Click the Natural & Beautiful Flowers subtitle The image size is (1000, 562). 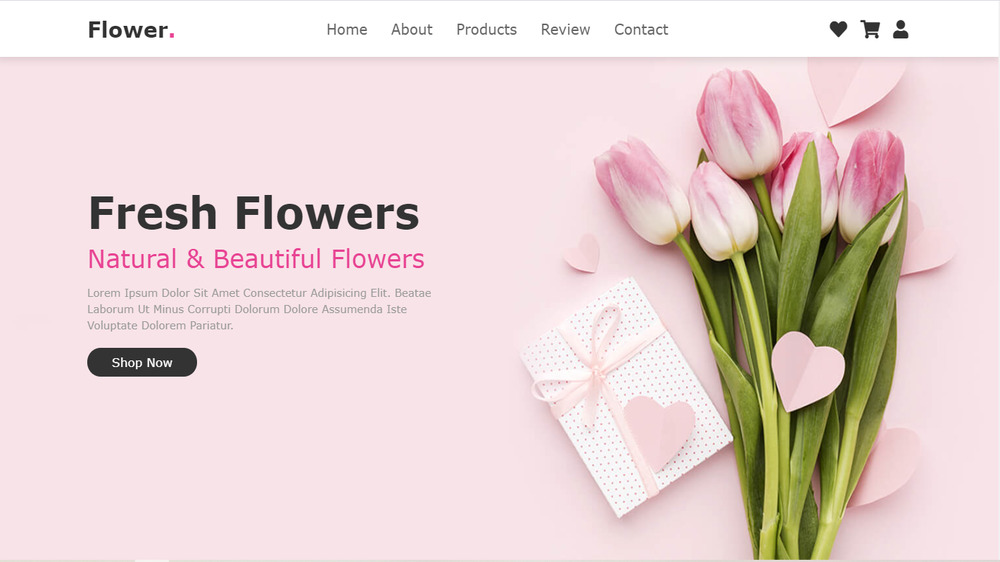(256, 259)
